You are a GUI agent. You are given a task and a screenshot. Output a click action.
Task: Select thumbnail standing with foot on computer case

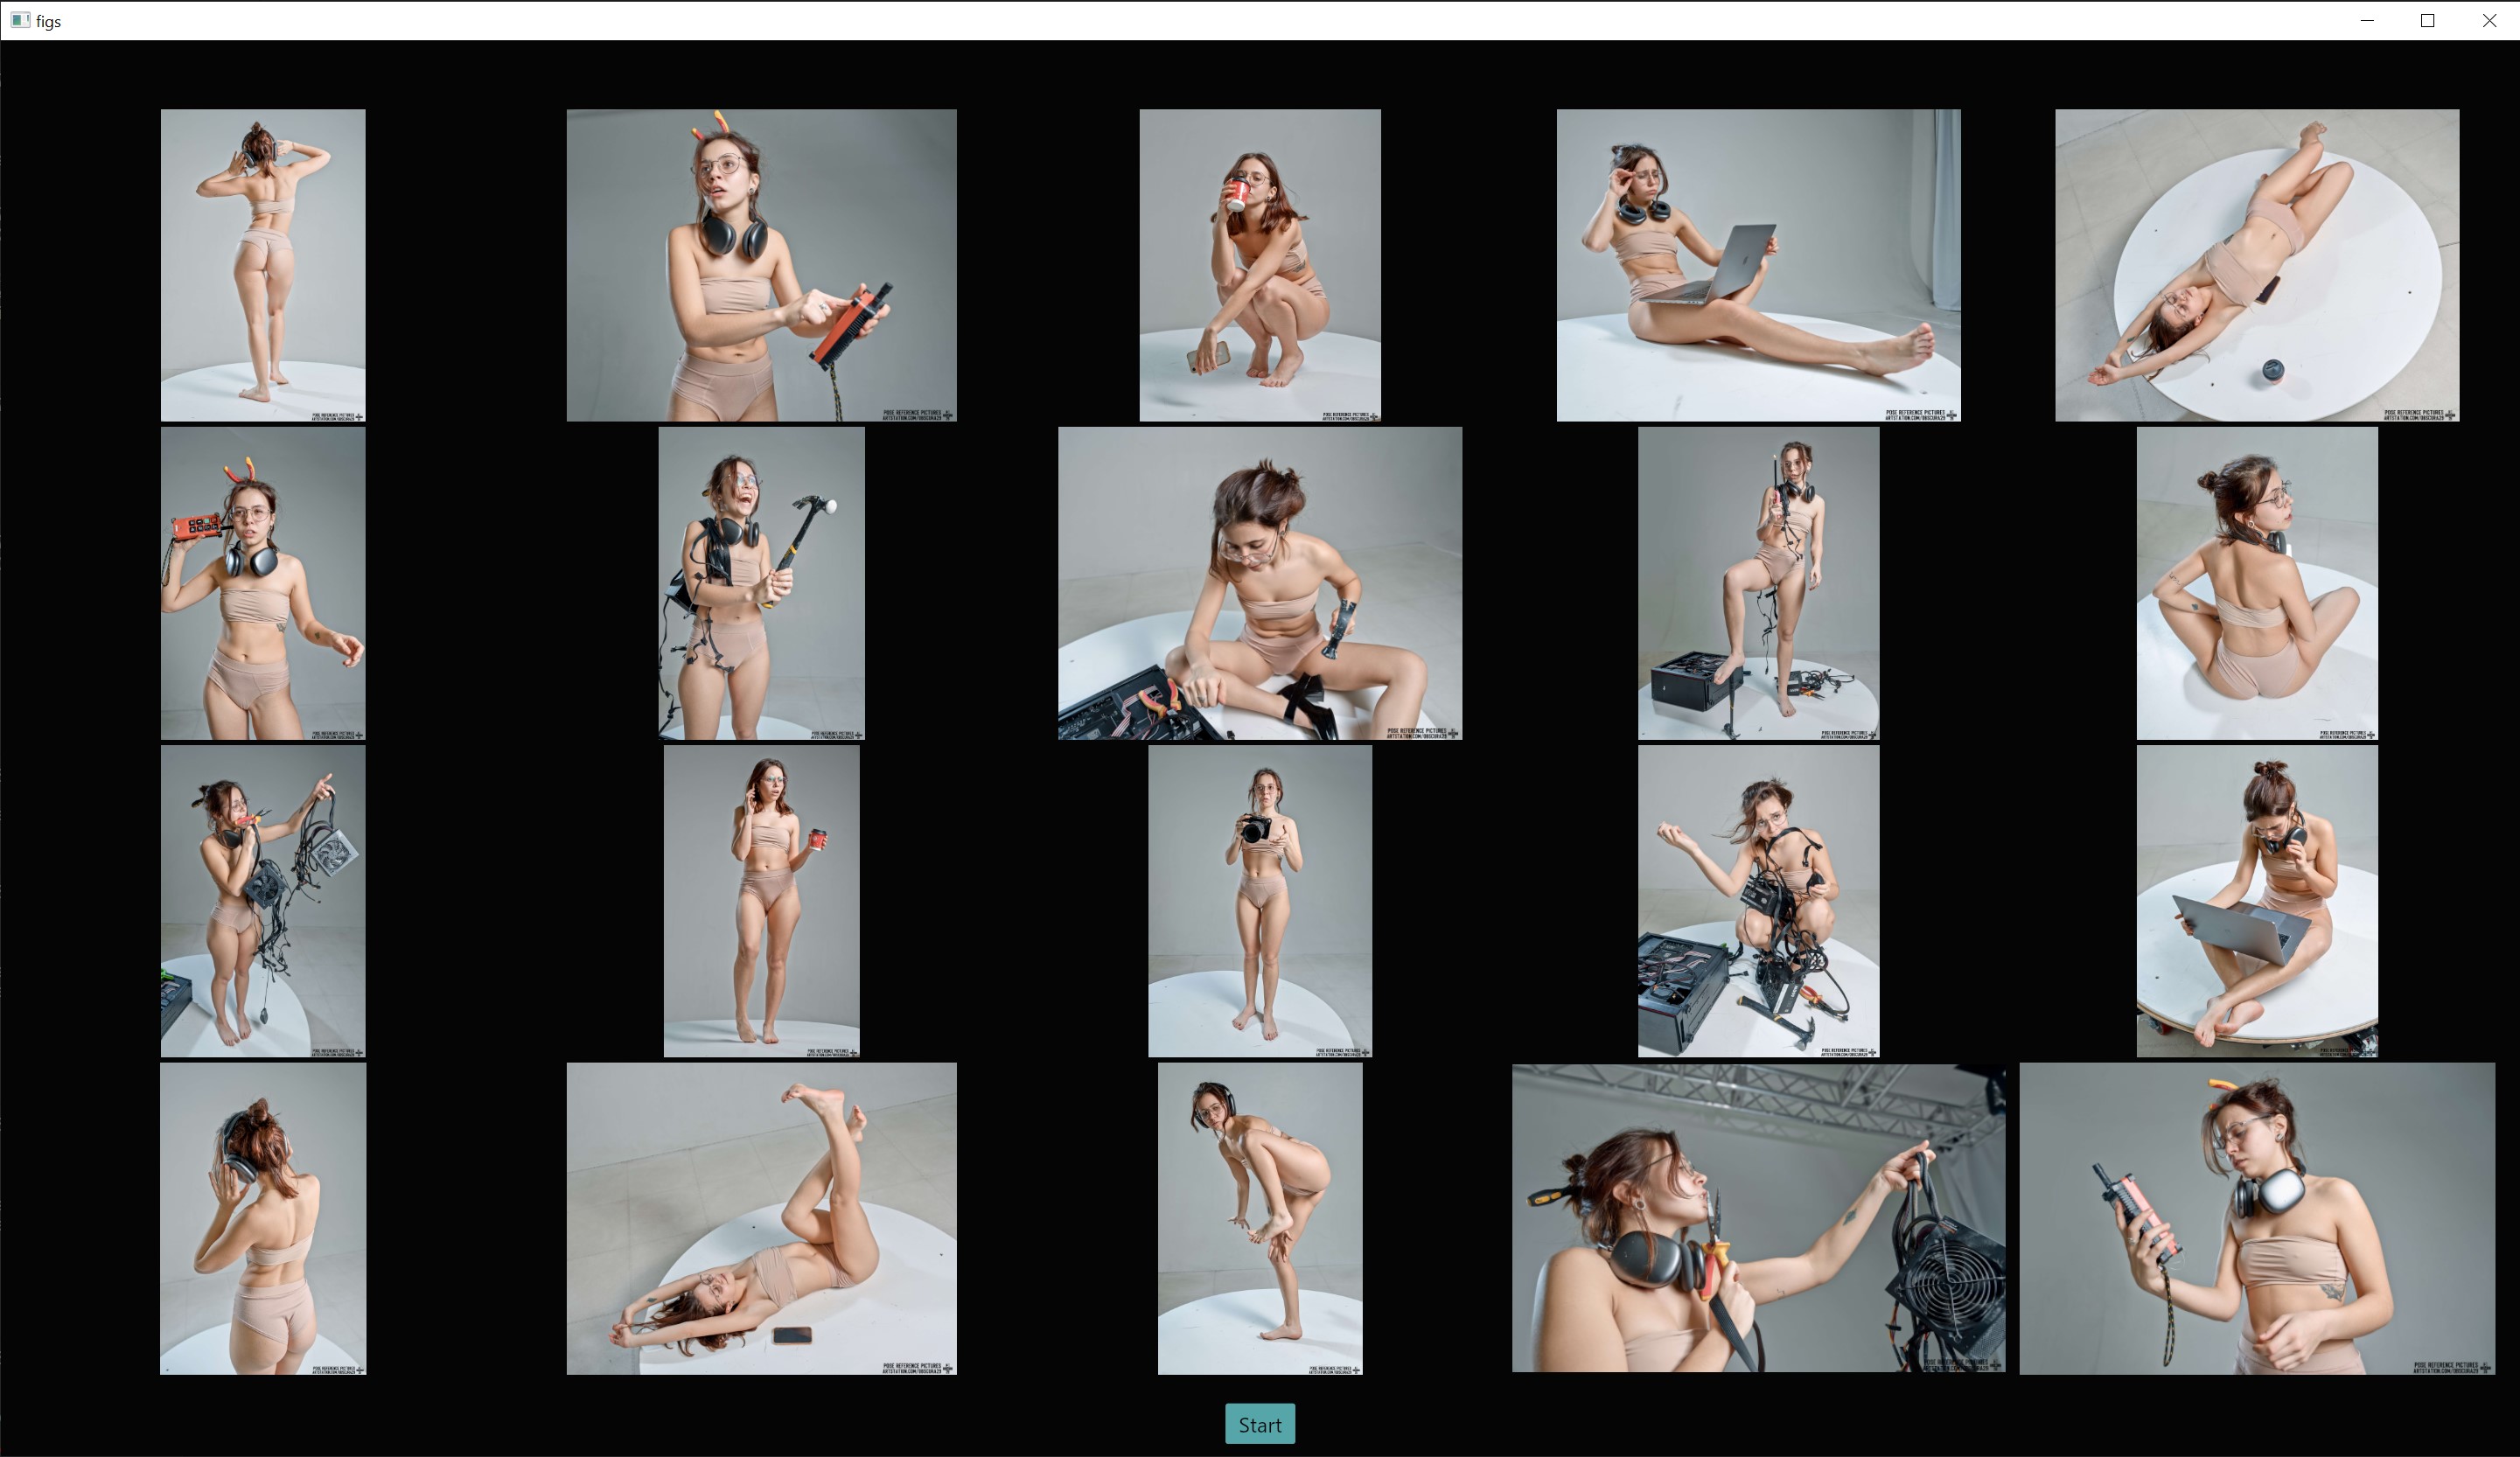click(x=1758, y=583)
